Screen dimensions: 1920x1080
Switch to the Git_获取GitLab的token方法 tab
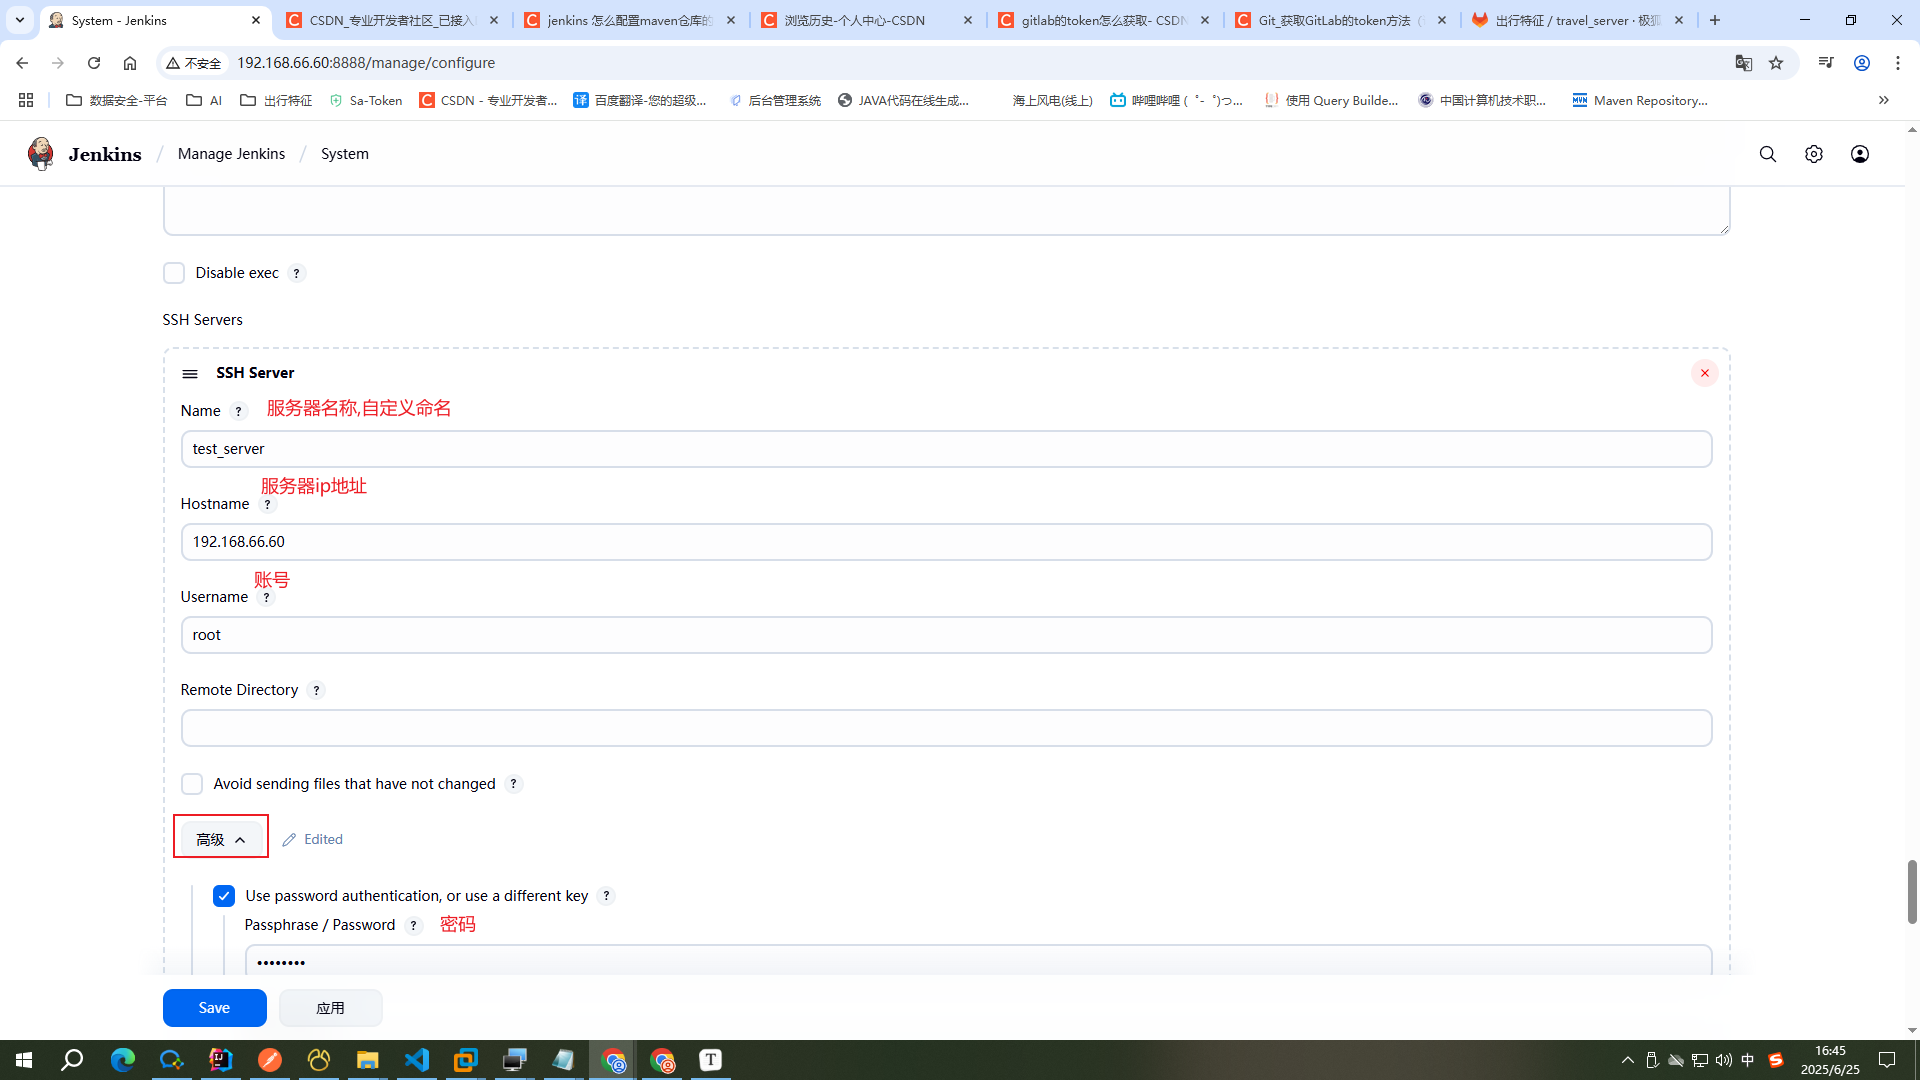(x=1330, y=20)
